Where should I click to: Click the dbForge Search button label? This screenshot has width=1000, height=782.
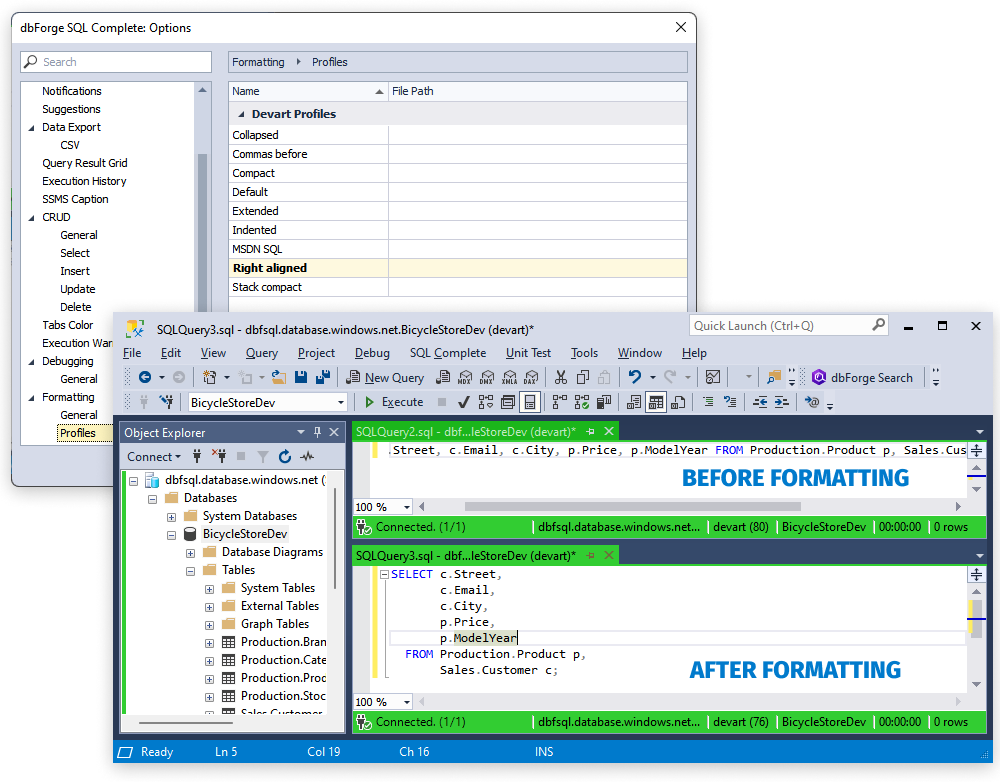872,378
